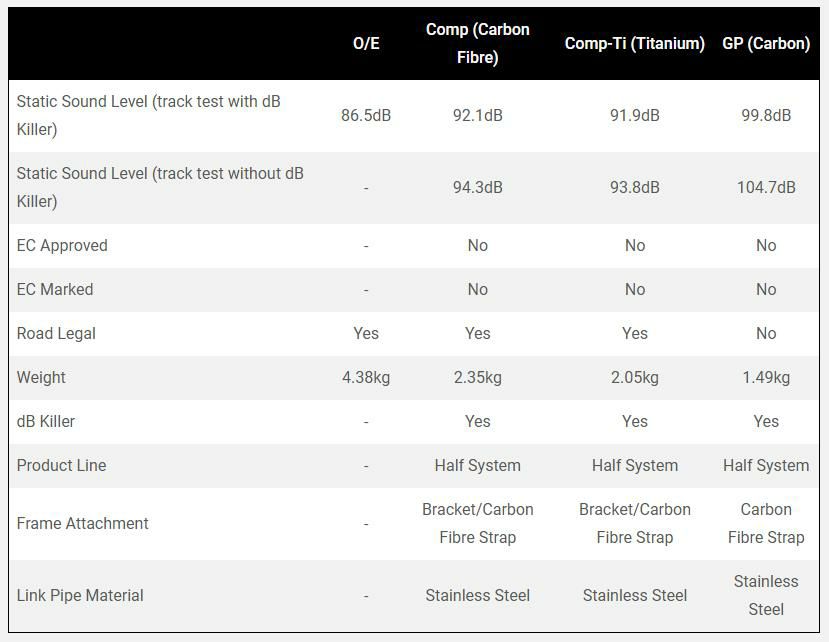Click the EC Approved row label
Viewport: 829px width, 642px height.
click(62, 246)
